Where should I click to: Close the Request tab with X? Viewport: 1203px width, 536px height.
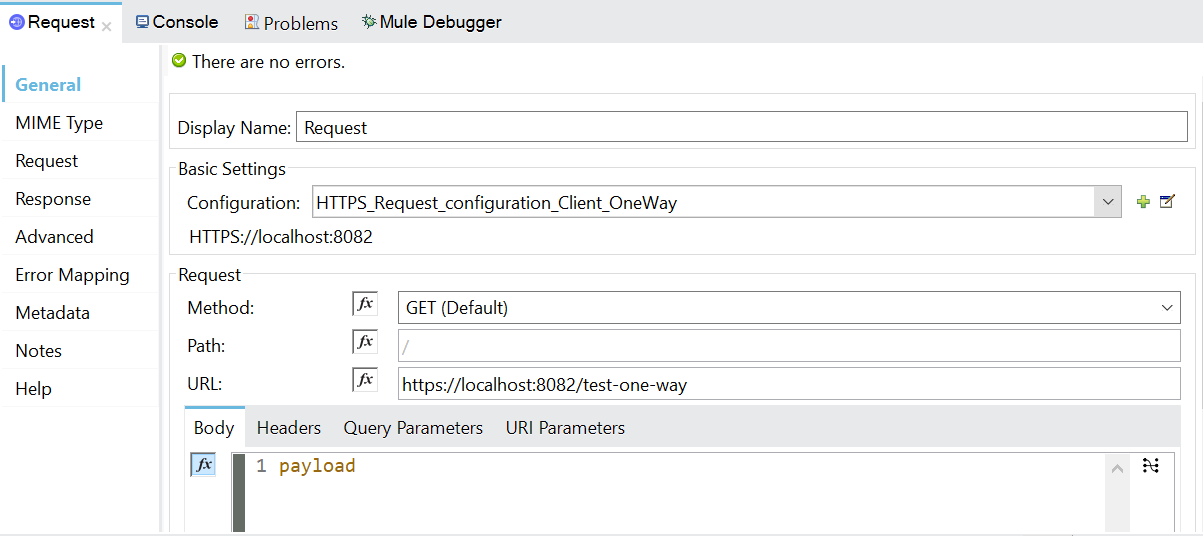pos(107,27)
